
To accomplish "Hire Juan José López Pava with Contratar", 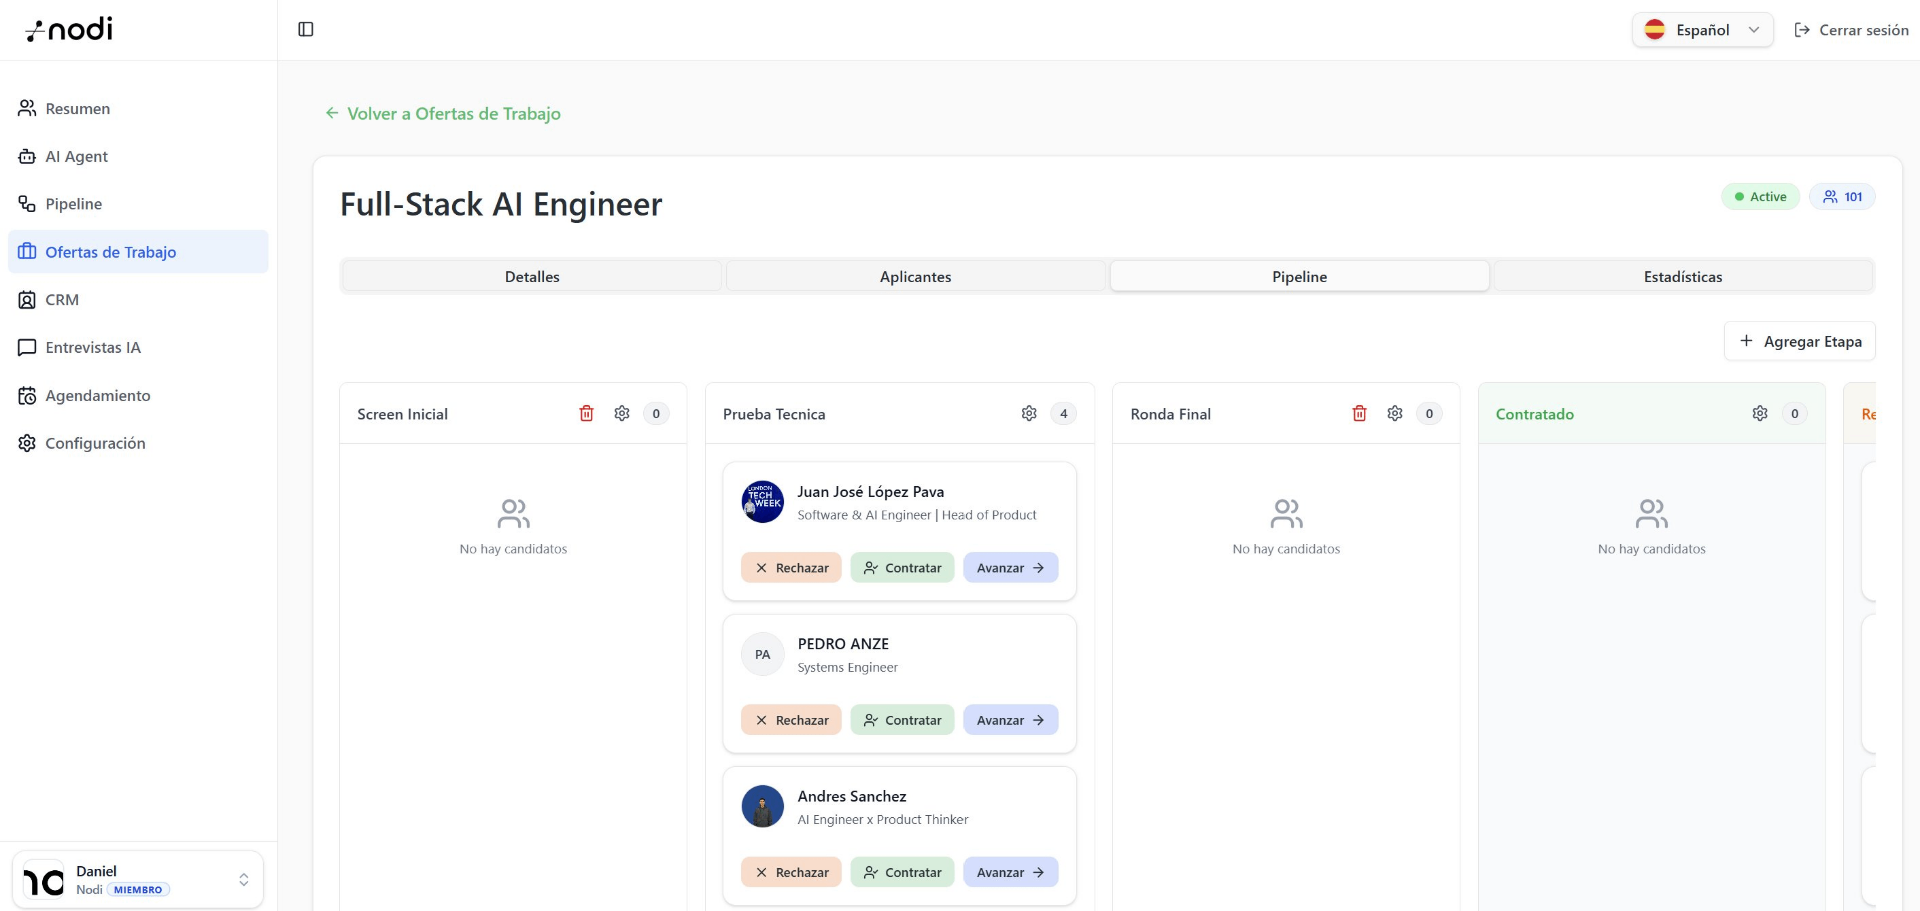I will 902,568.
